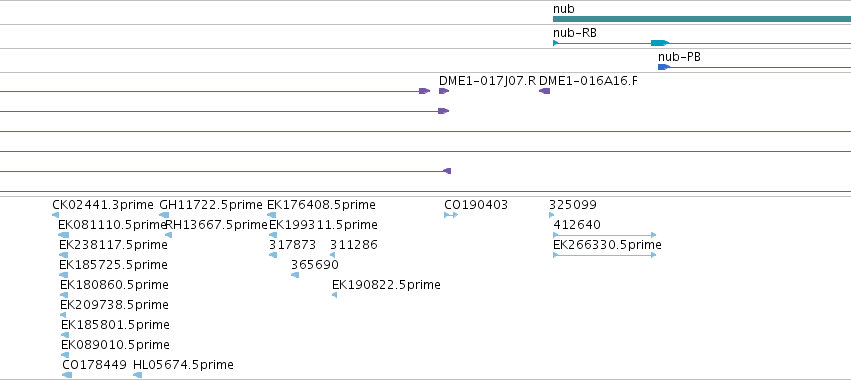Click RH13667.5prime EST label
This screenshot has width=851, height=380.
pos(217,225)
